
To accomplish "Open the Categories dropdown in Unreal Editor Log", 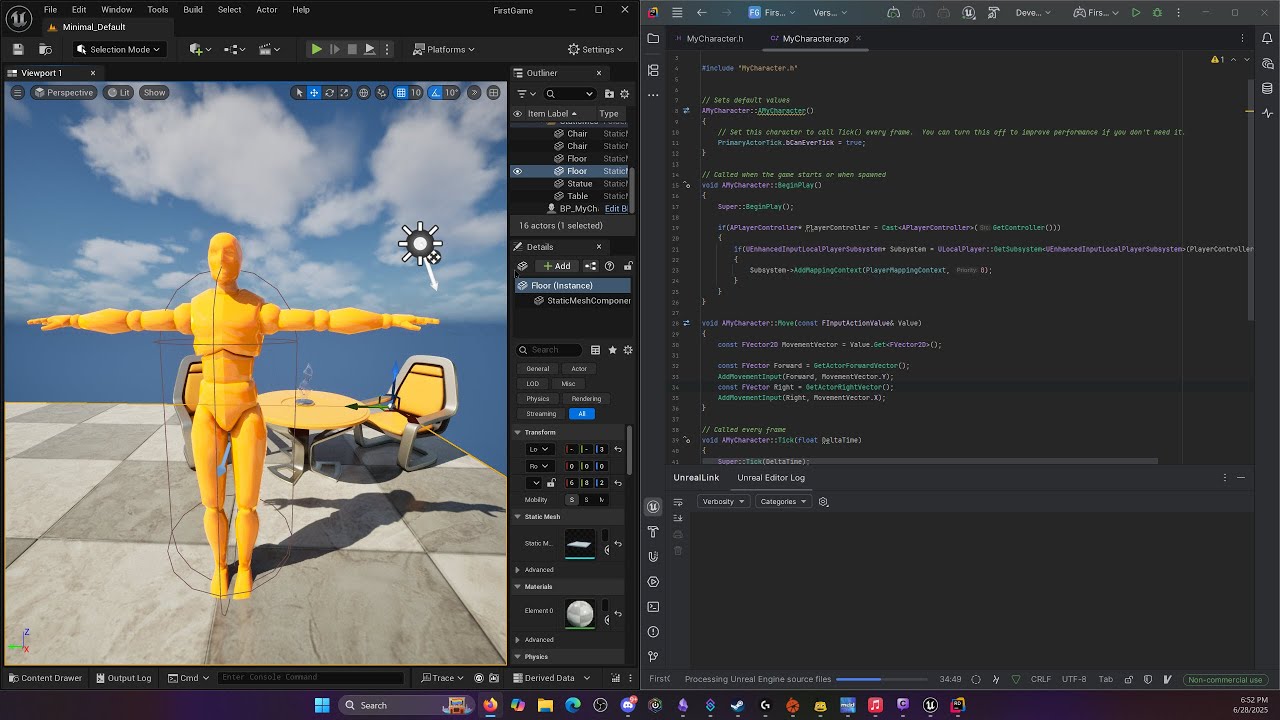I will tap(782, 502).
